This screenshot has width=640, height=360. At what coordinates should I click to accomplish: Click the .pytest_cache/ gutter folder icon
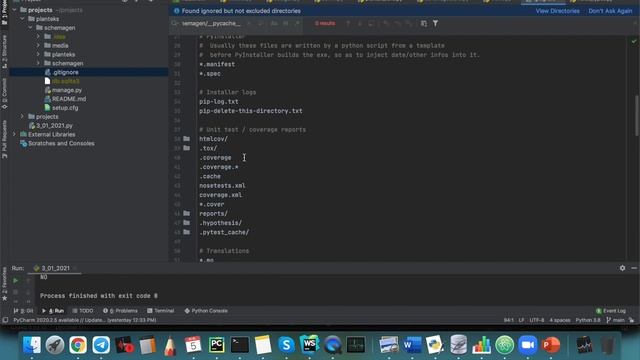[x=187, y=232]
